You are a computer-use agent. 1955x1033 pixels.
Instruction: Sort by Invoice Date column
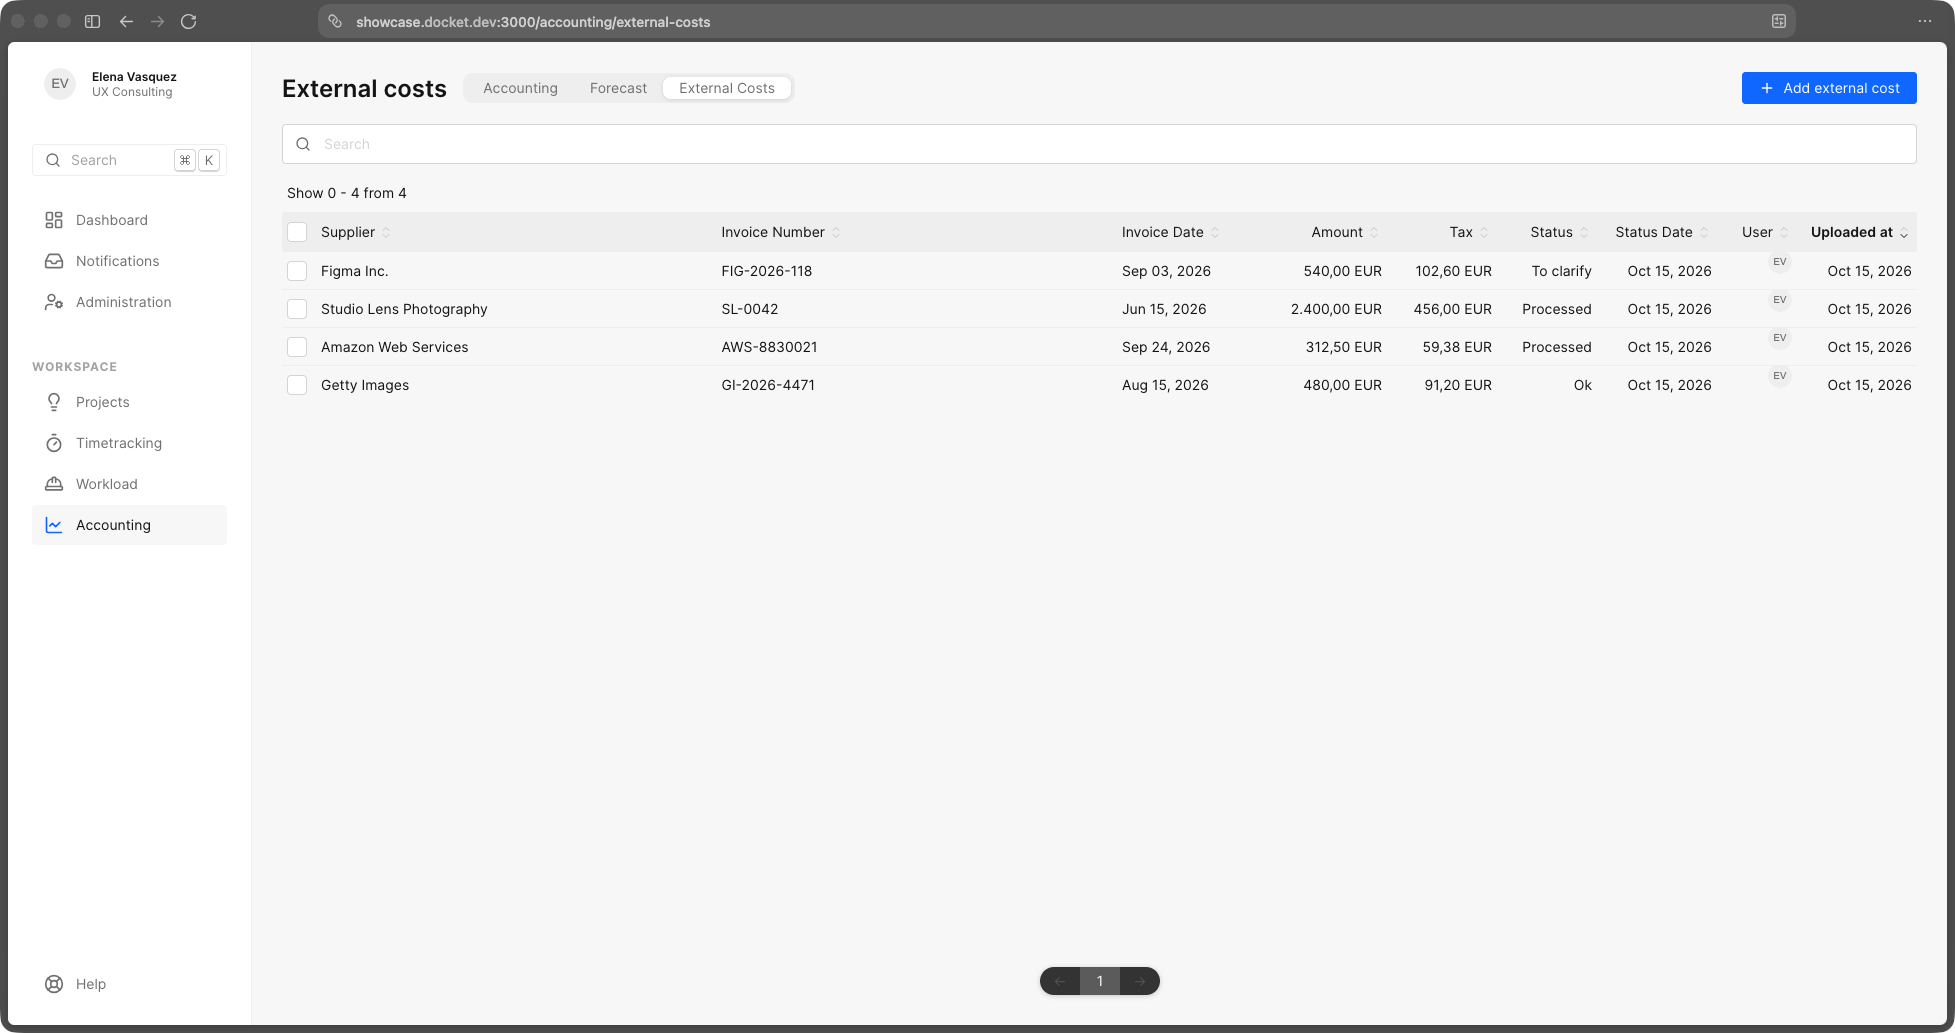(1171, 232)
